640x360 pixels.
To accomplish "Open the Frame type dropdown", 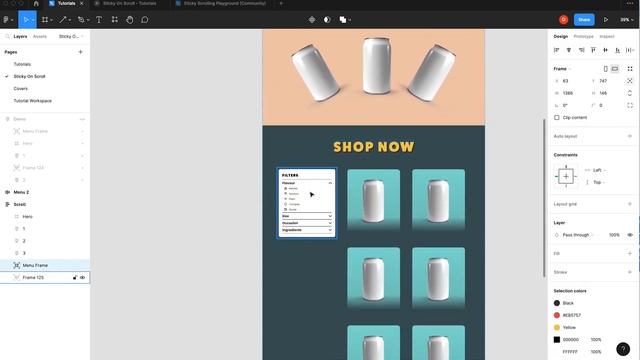I will tap(562, 69).
